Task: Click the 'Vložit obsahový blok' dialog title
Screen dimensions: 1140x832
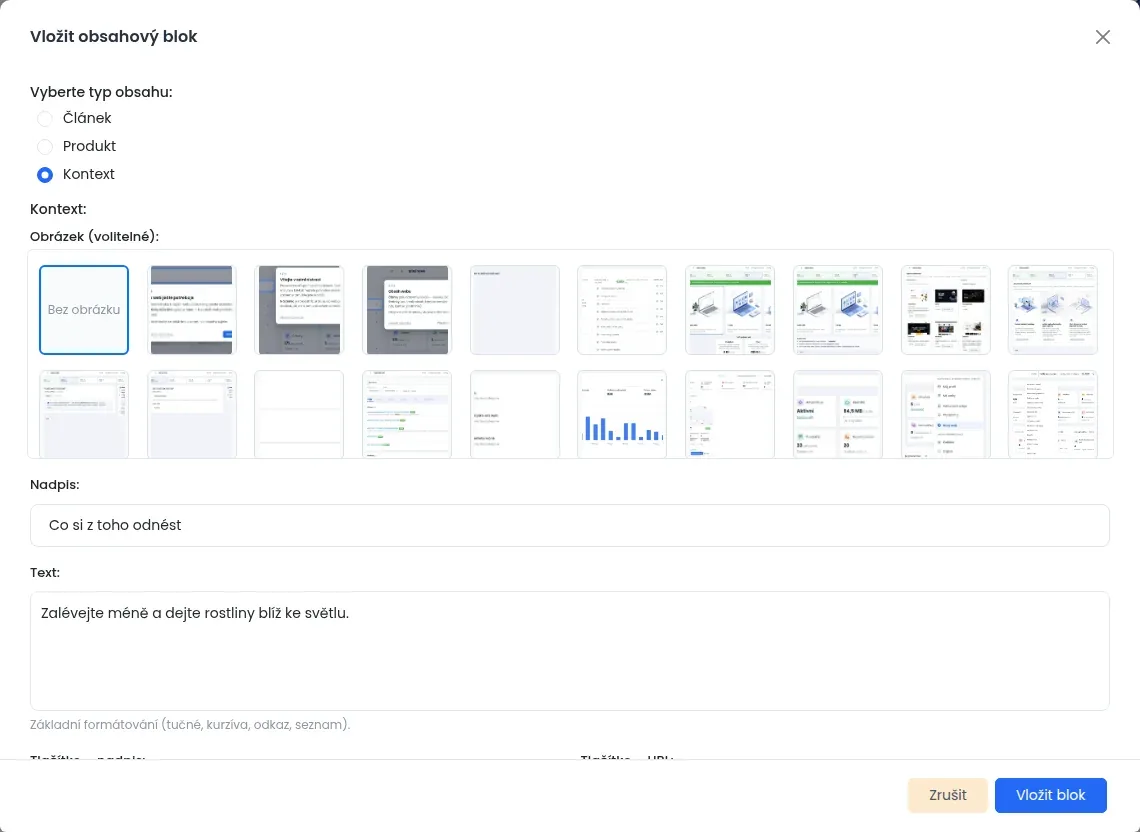Action: (113, 36)
